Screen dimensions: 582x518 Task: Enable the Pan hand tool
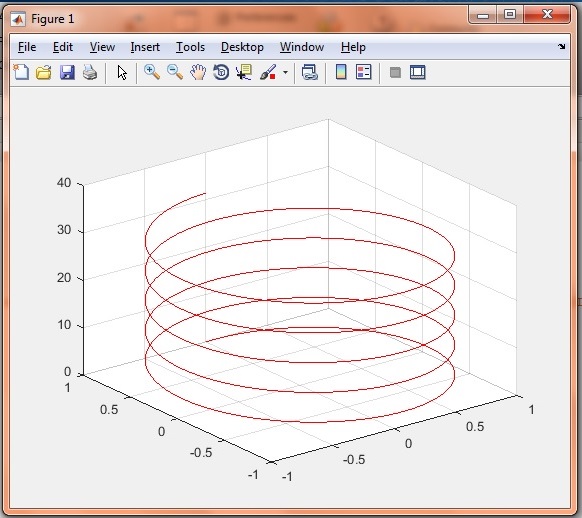tap(198, 72)
